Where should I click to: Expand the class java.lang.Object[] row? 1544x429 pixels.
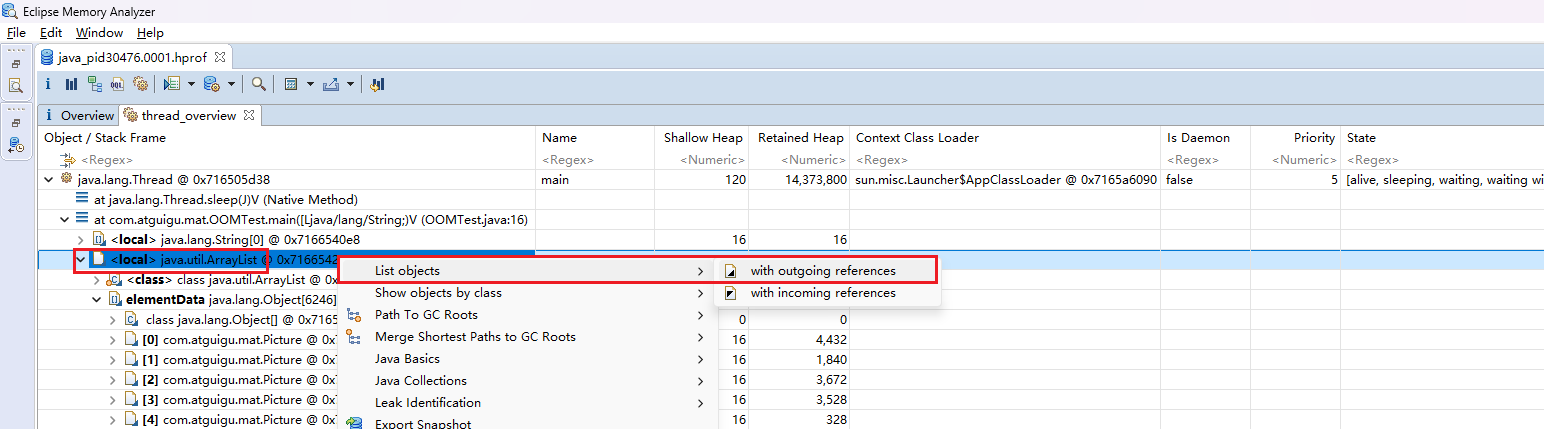[114, 319]
